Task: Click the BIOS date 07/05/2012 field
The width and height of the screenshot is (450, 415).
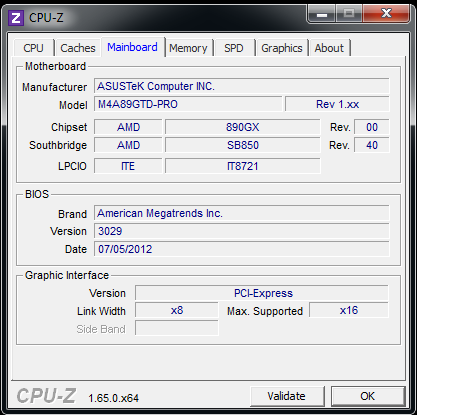Action: [x=241, y=249]
